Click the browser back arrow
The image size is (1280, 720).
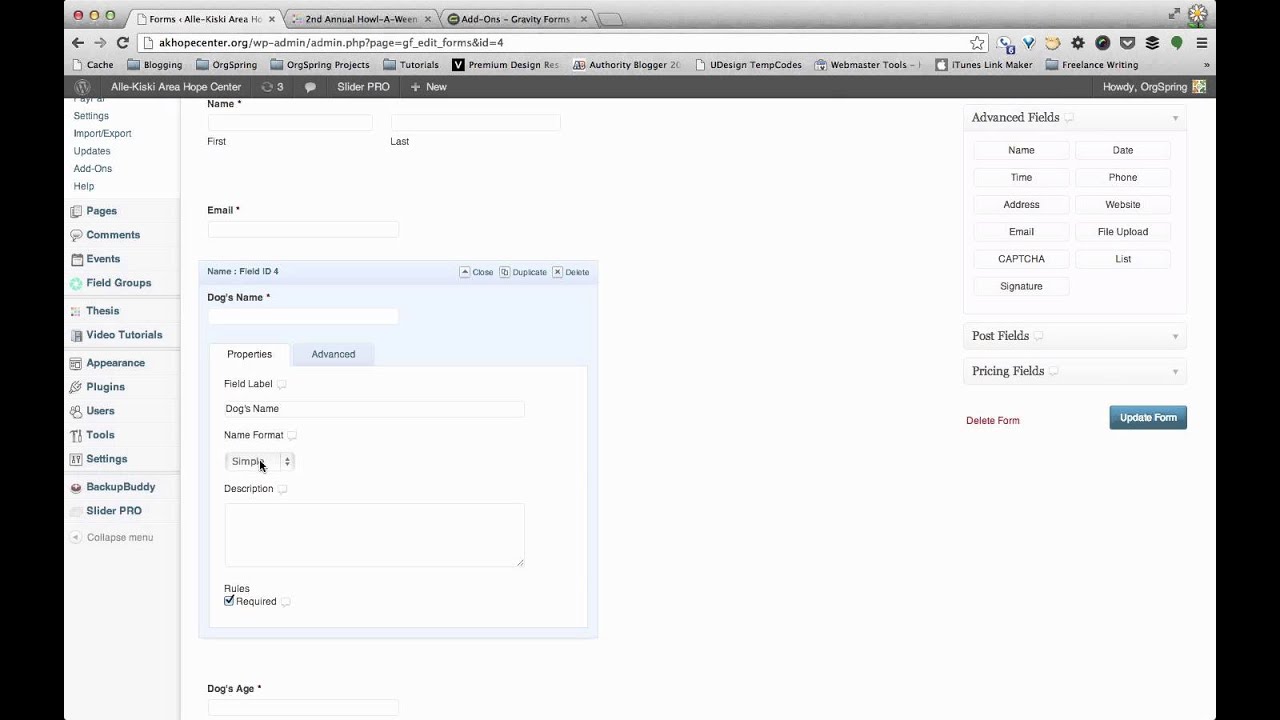coord(78,43)
